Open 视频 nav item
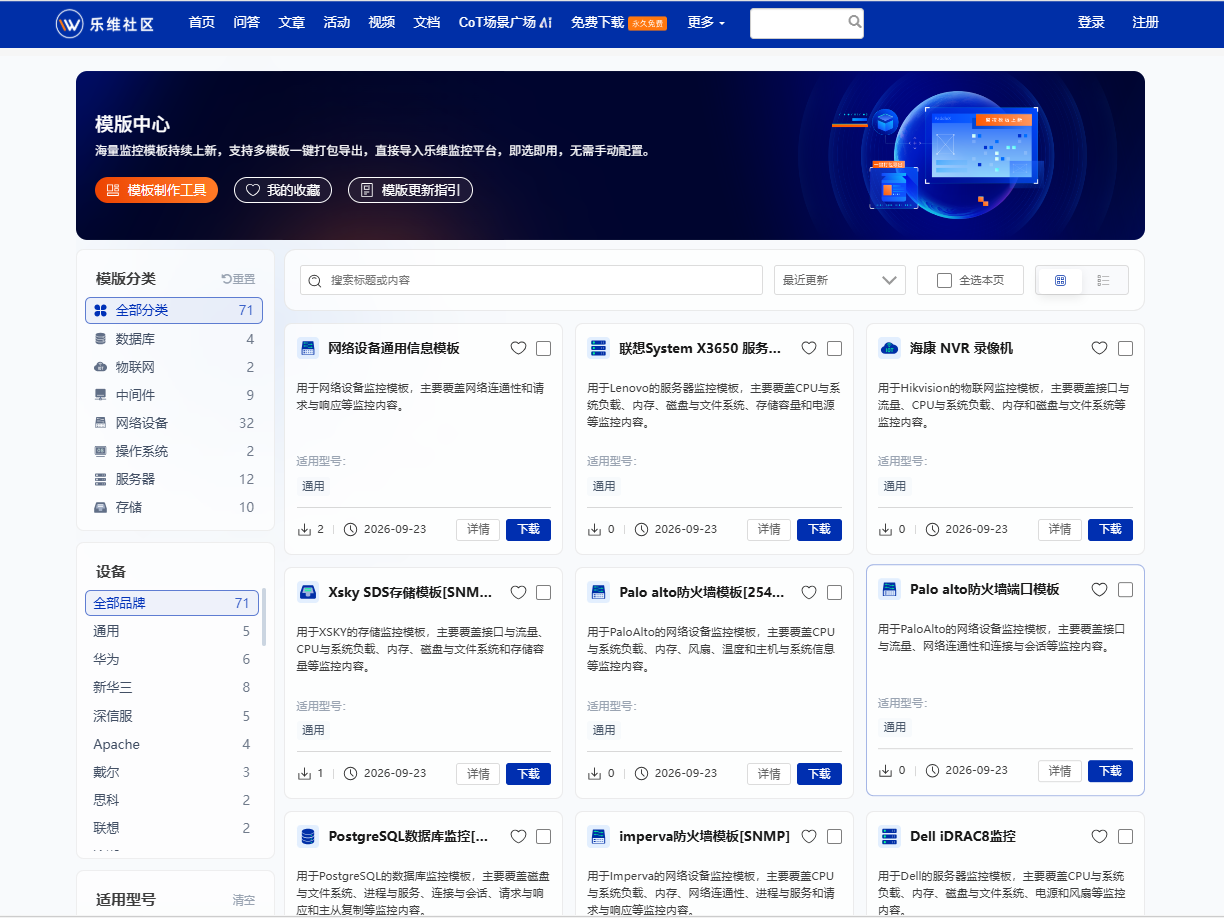The width and height of the screenshot is (1224, 920). tap(382, 22)
